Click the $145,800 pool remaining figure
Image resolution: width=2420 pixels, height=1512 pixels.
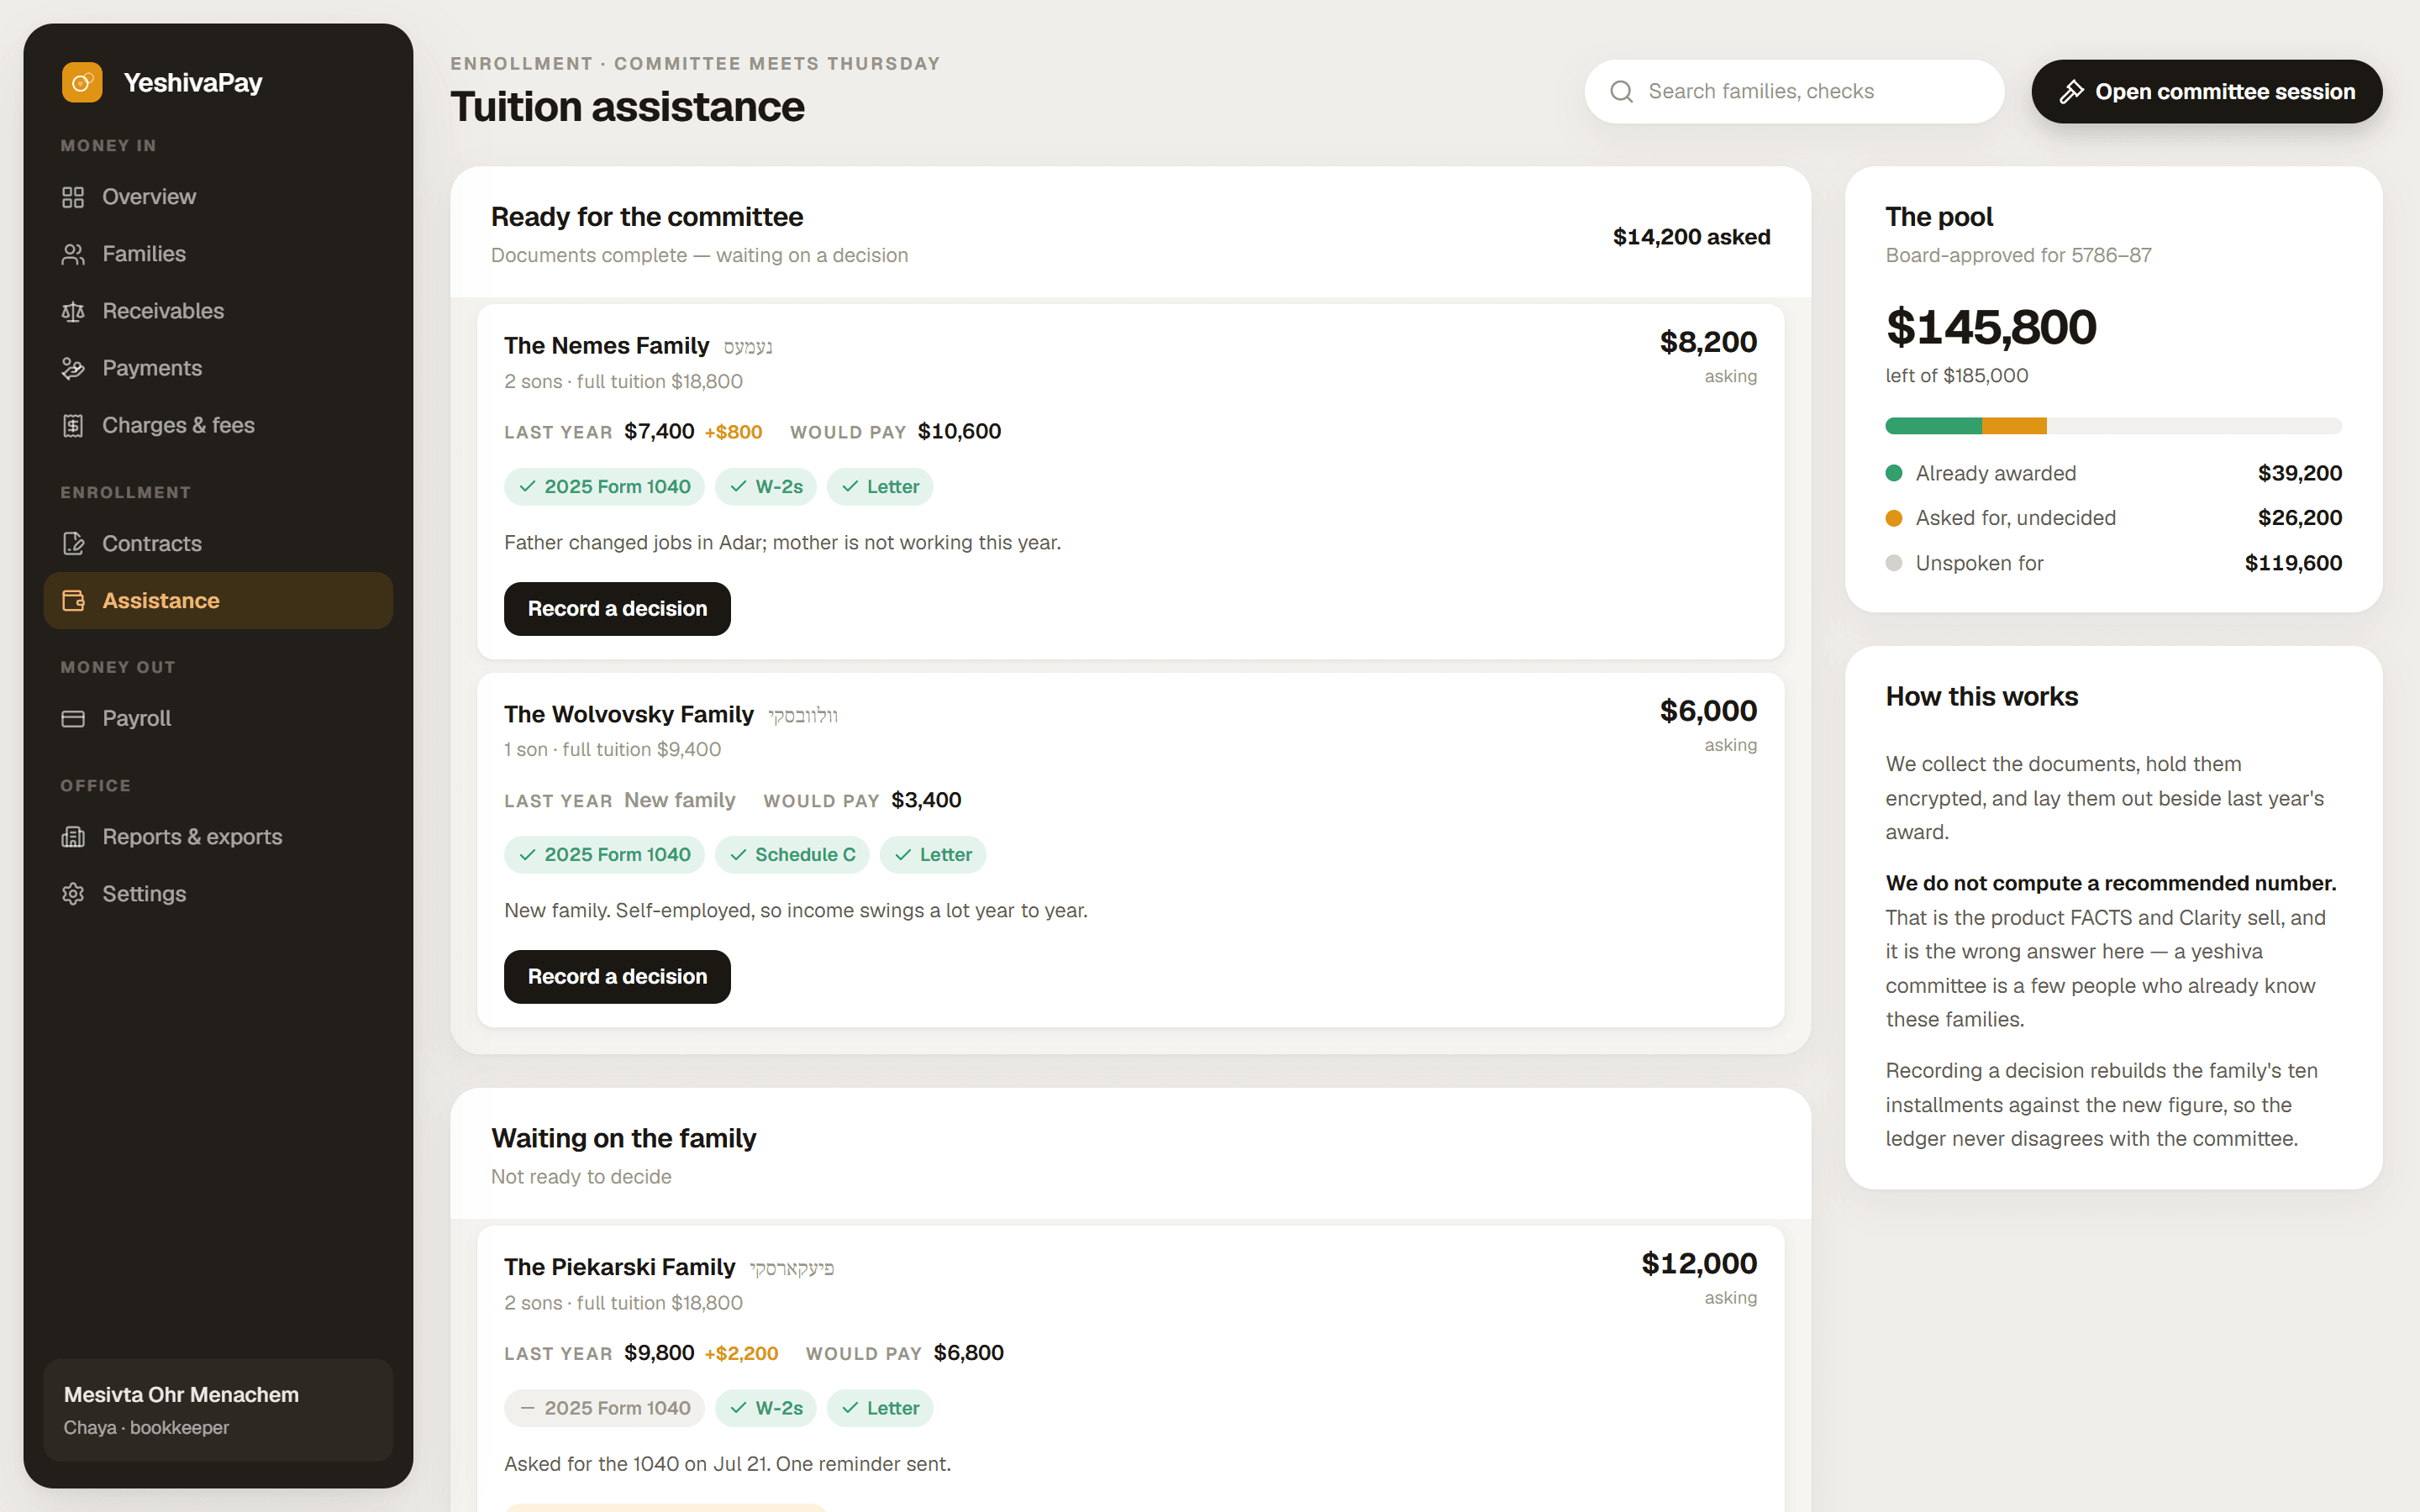1991,328
